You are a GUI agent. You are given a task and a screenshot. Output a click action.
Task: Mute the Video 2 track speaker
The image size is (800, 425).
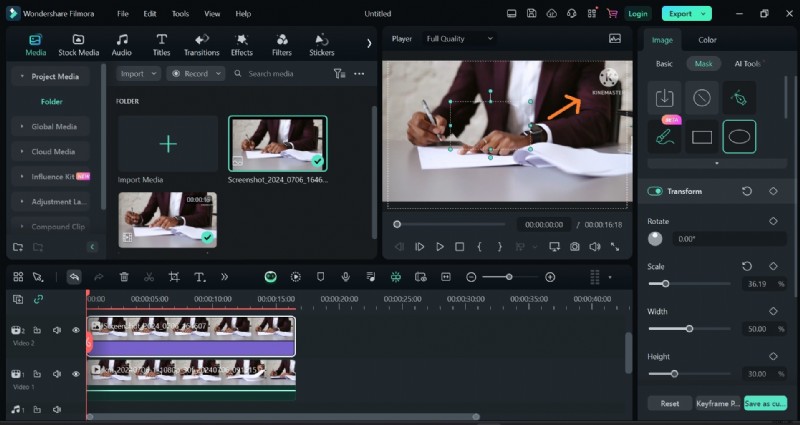57,331
